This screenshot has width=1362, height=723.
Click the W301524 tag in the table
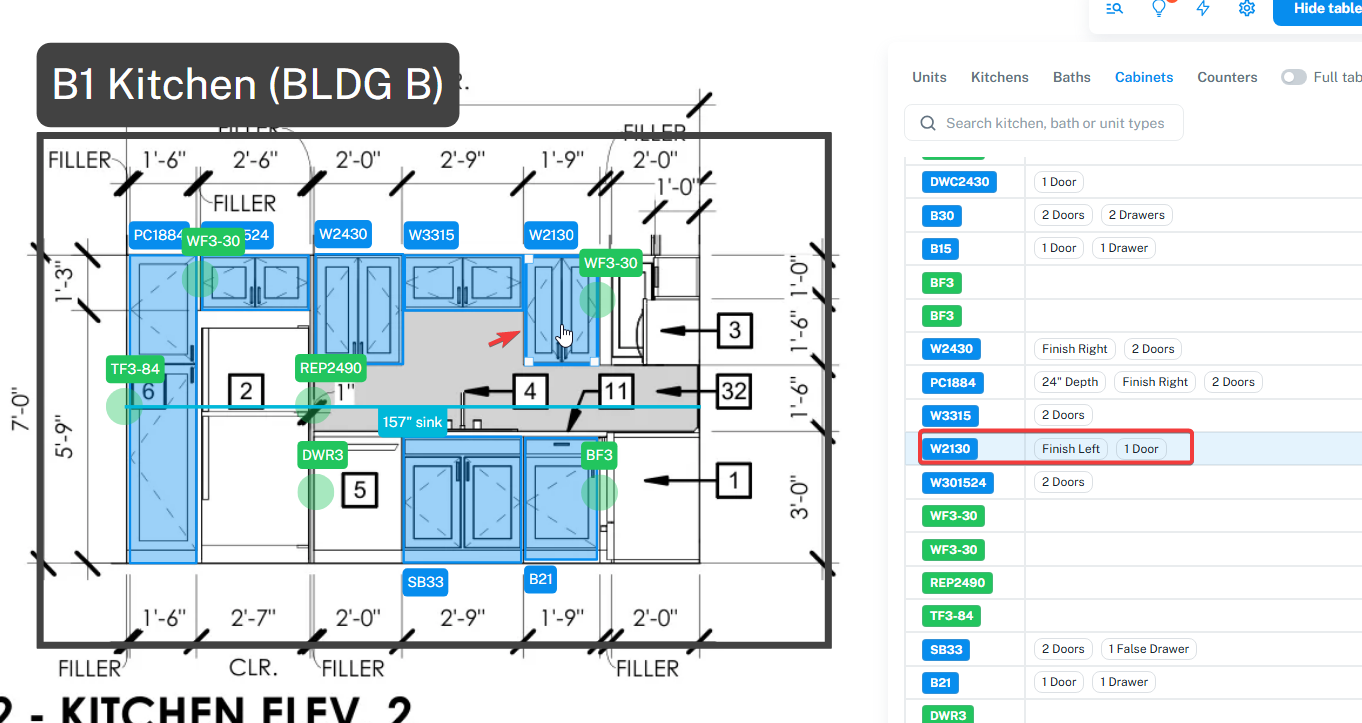point(958,482)
